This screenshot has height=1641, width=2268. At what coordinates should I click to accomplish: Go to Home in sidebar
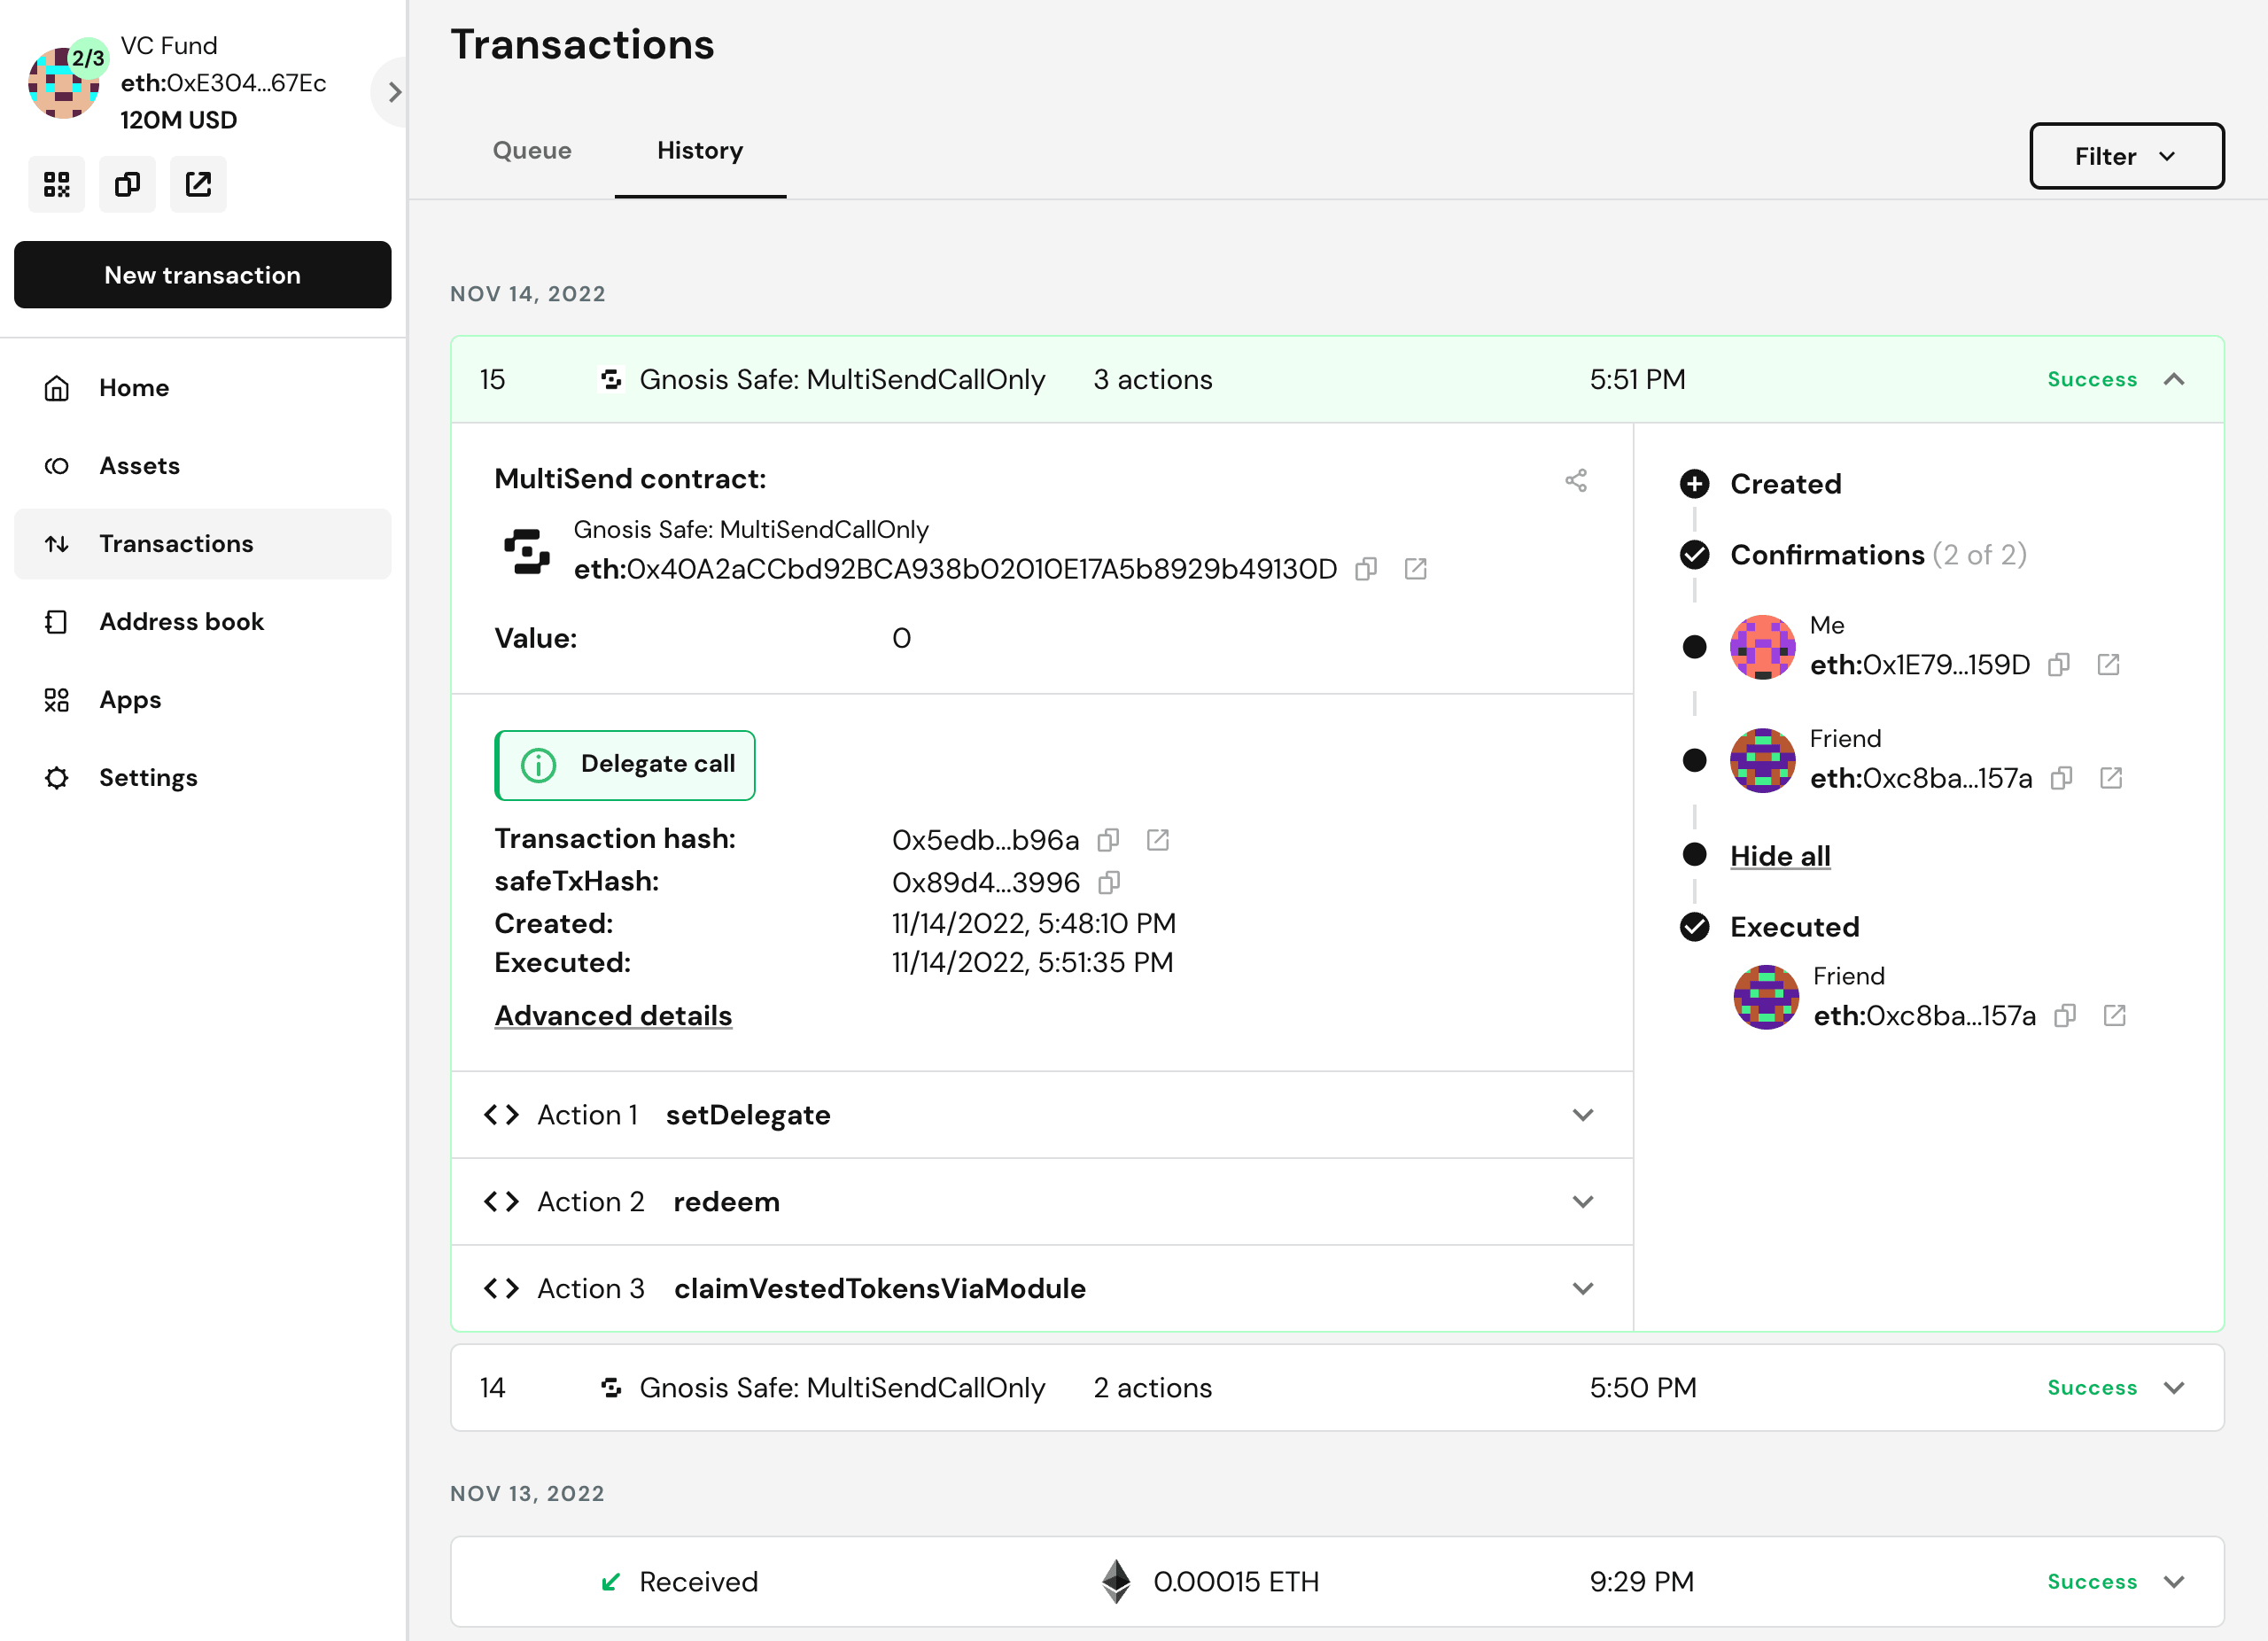click(x=203, y=388)
